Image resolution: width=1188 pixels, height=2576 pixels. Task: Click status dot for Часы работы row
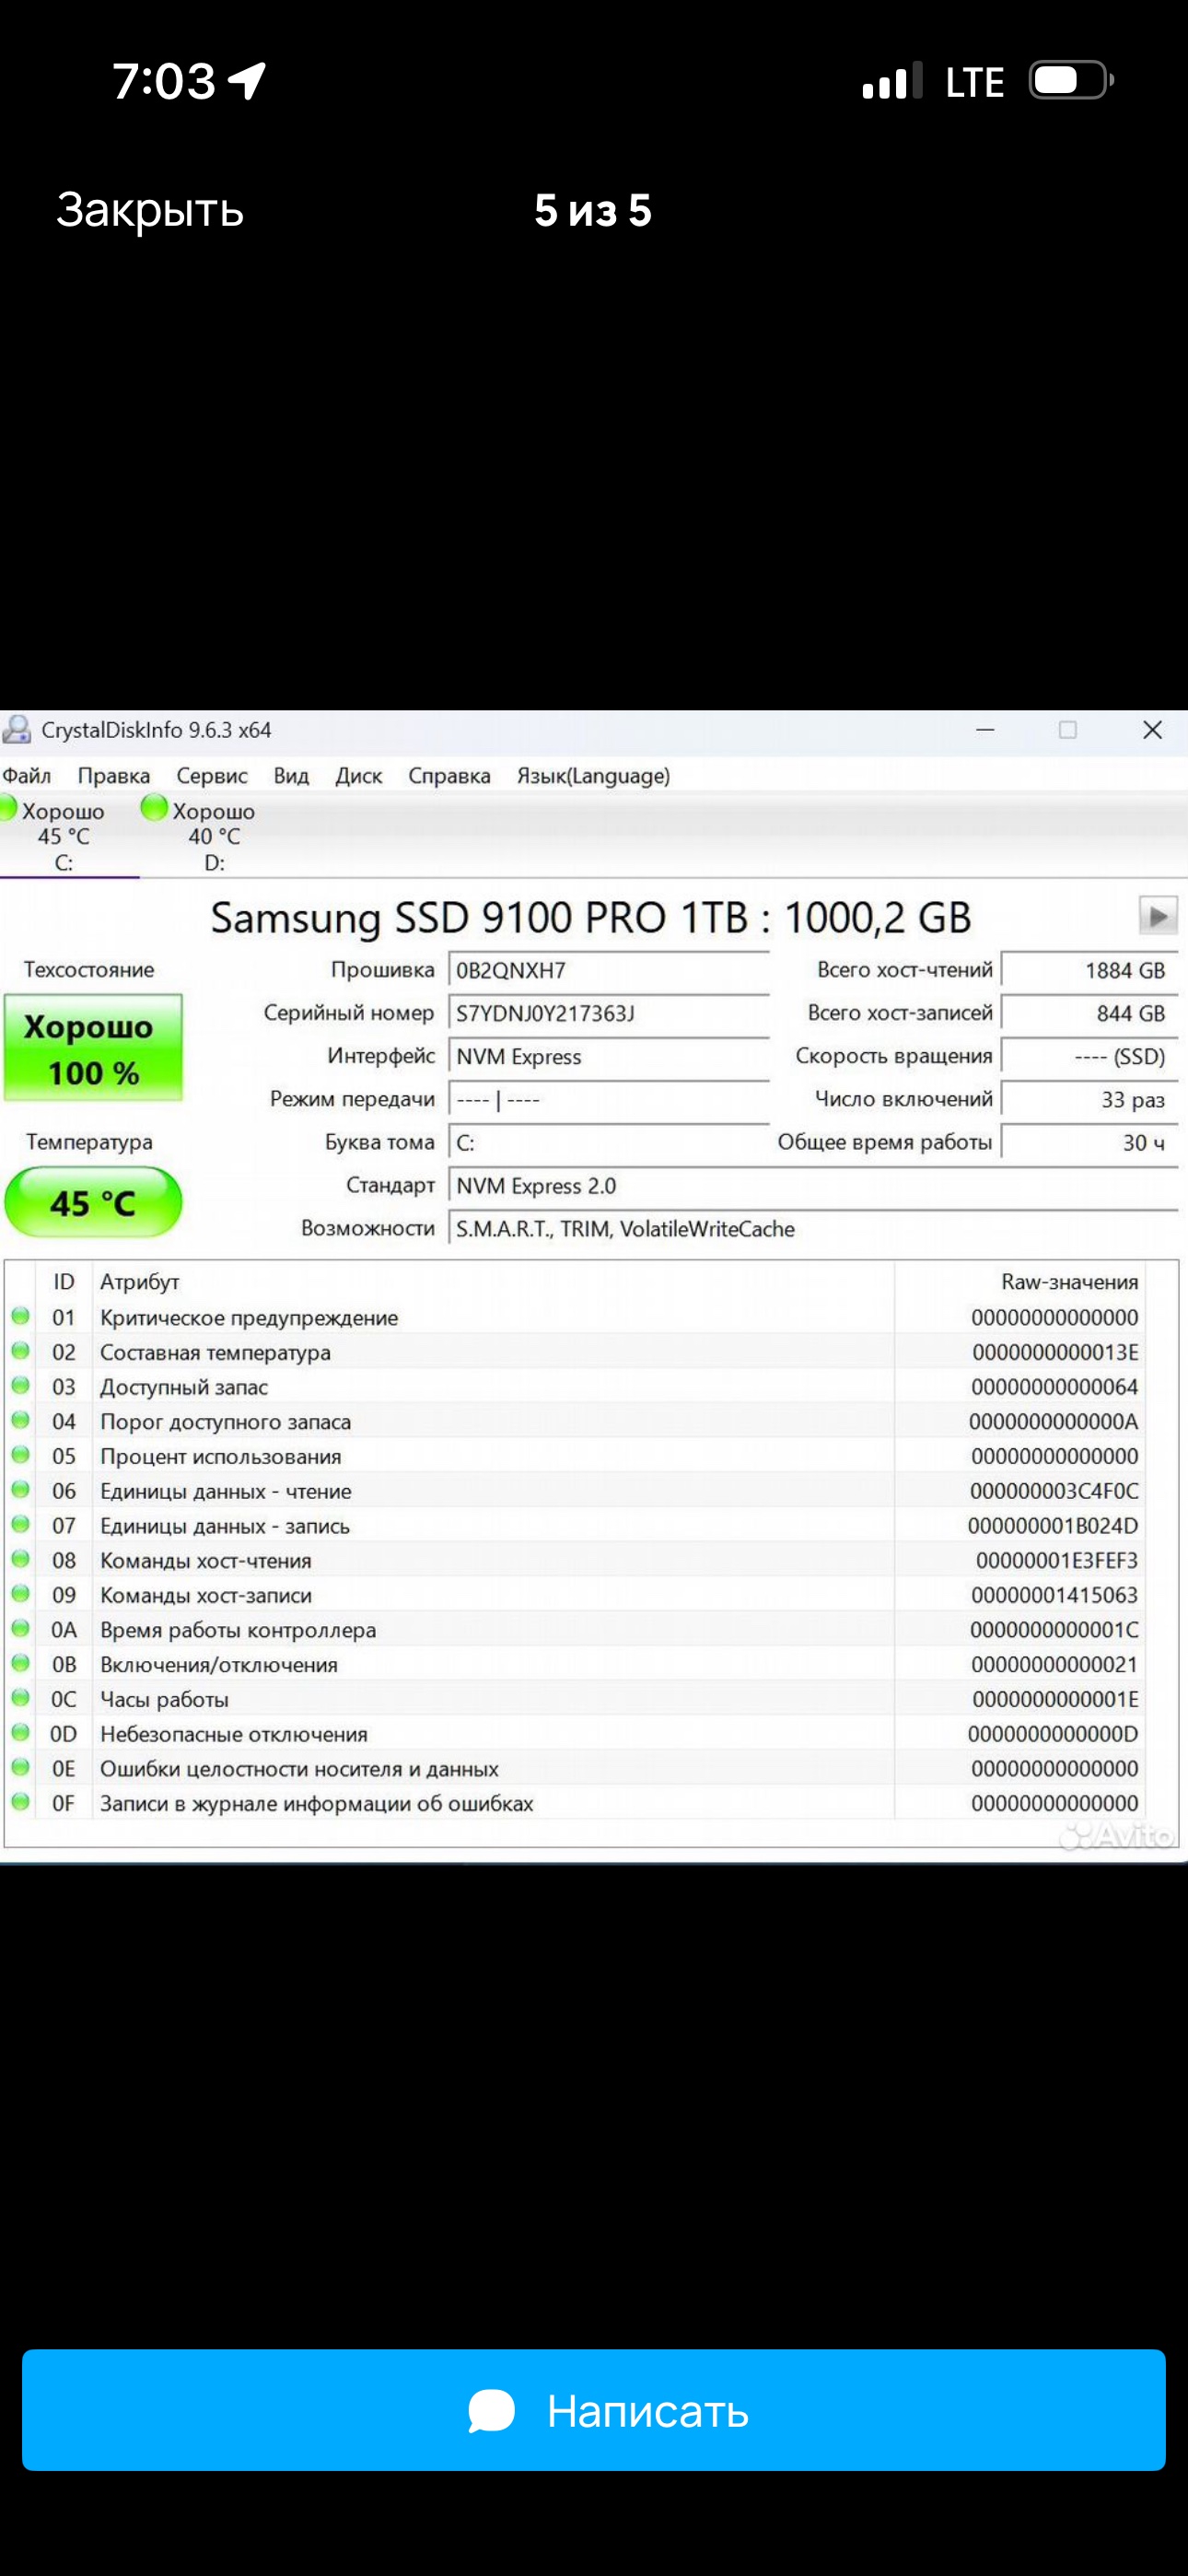click(x=20, y=1697)
